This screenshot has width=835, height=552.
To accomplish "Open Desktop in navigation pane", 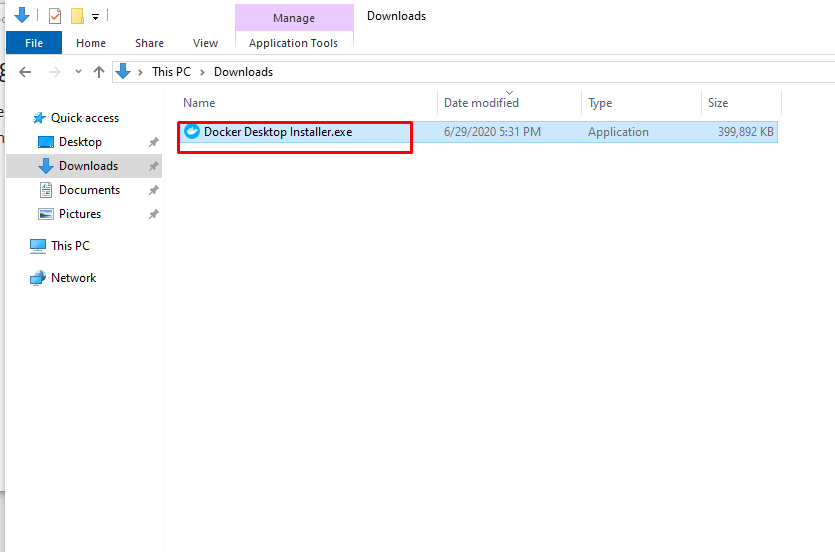I will click(x=80, y=142).
